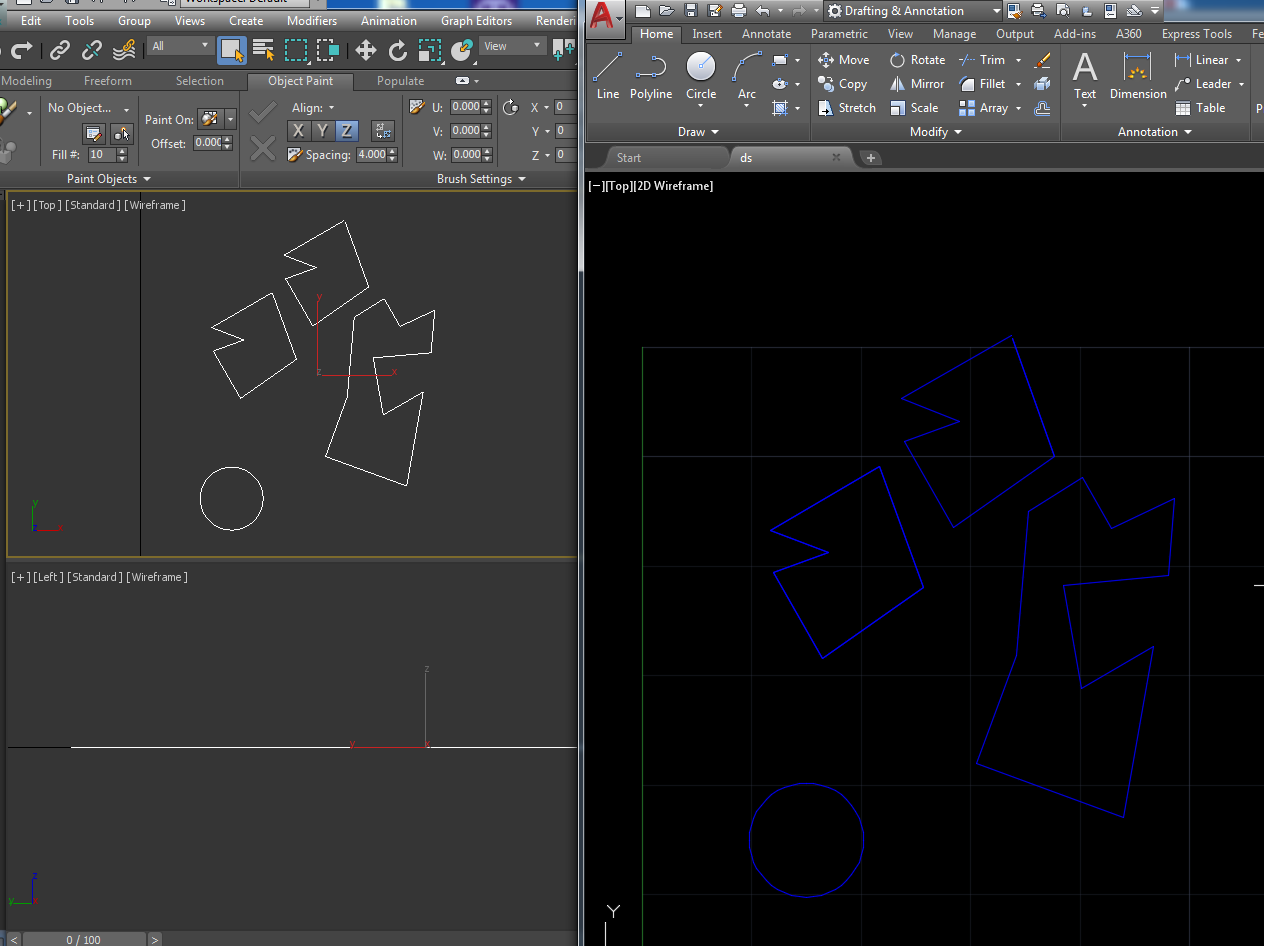
Task: Activate the Select and Rotate tool in 3ds Max
Action: 398,49
